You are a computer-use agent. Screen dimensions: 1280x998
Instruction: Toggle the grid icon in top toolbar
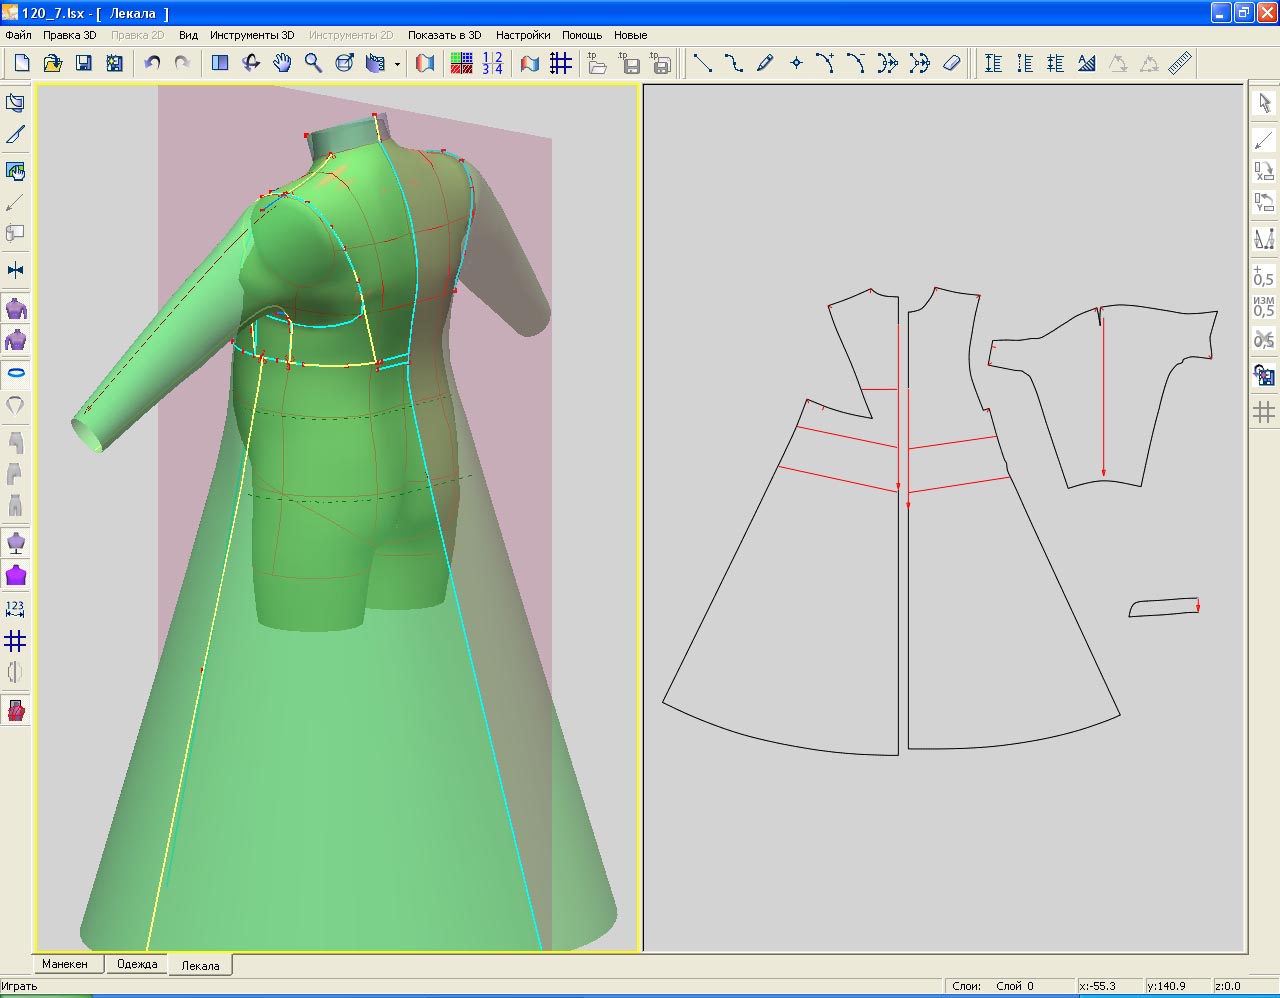click(561, 63)
